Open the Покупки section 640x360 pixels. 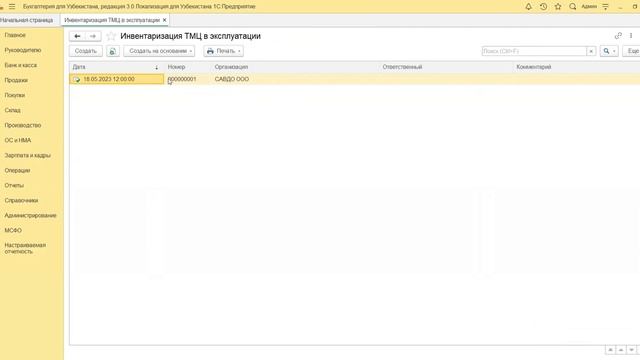[15, 95]
